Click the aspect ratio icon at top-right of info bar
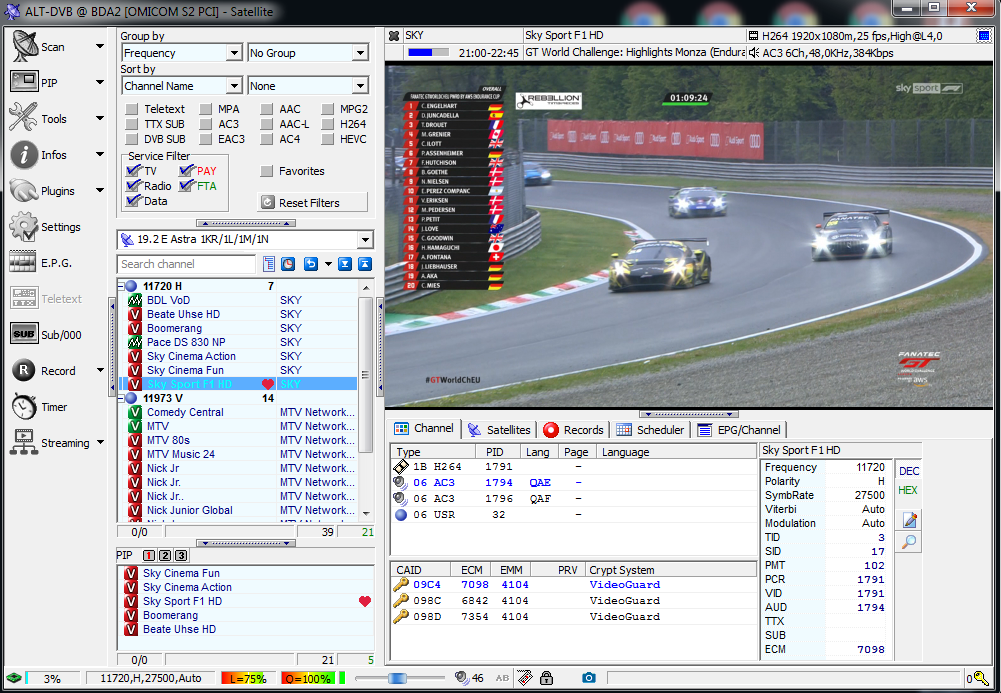Image resolution: width=1001 pixels, height=693 pixels. [x=984, y=36]
